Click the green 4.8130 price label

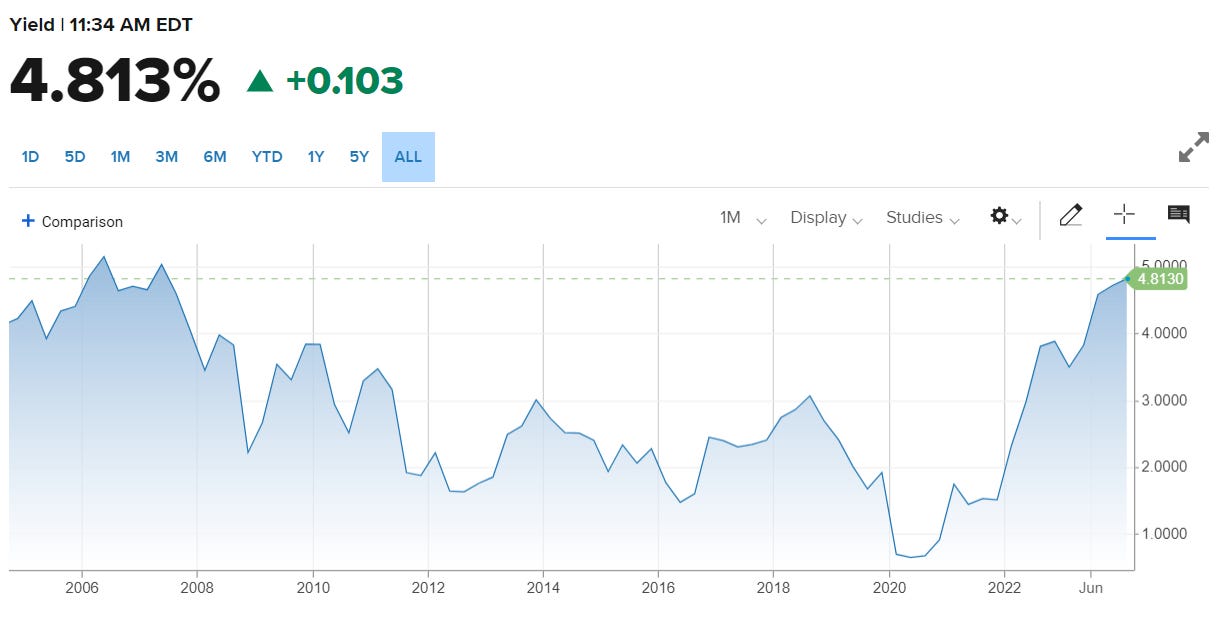pos(1160,279)
